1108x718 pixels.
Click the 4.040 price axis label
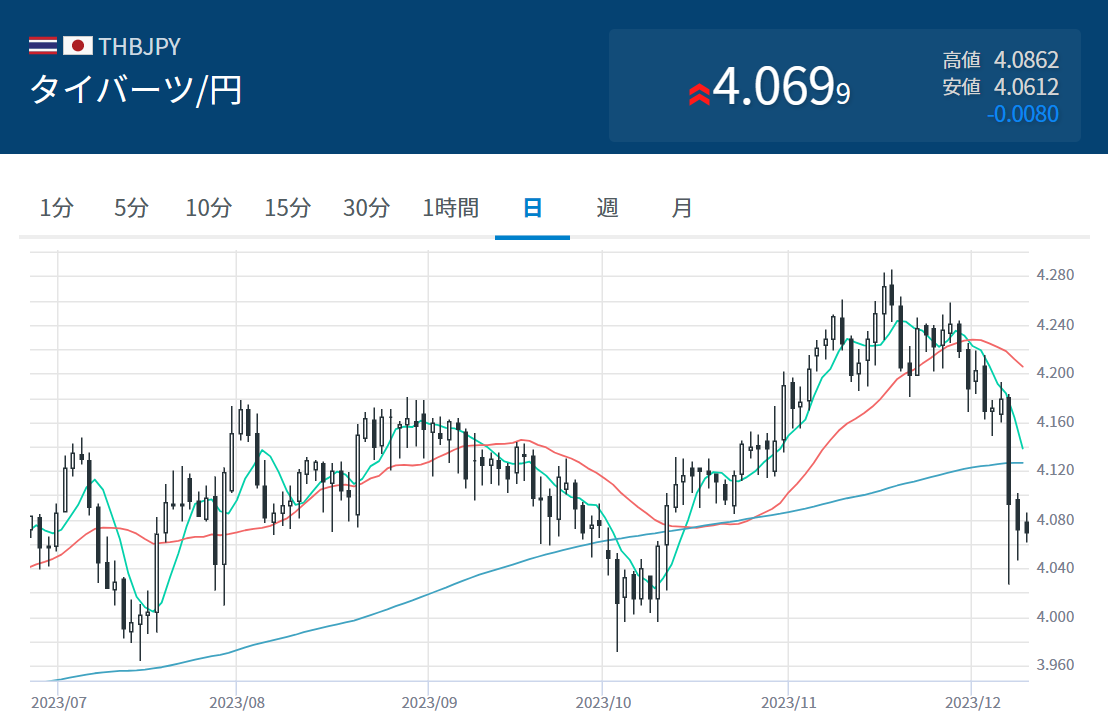coord(1055,568)
